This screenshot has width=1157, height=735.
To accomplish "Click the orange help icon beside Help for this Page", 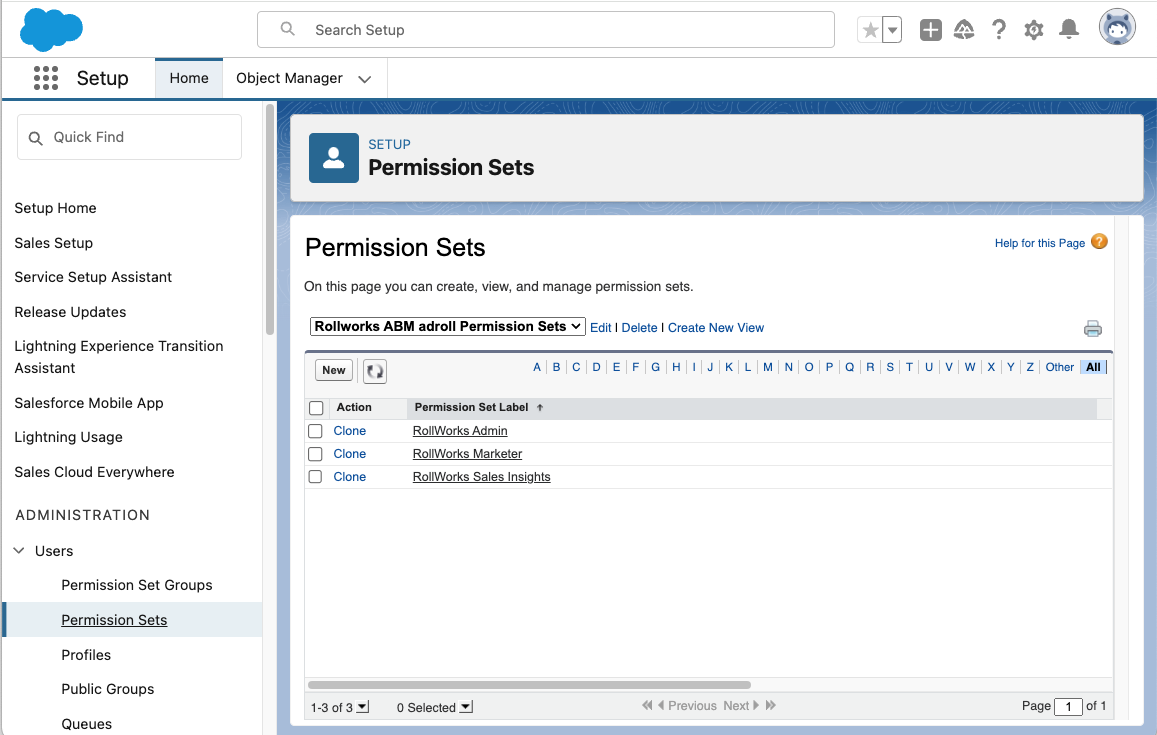I will tap(1099, 242).
